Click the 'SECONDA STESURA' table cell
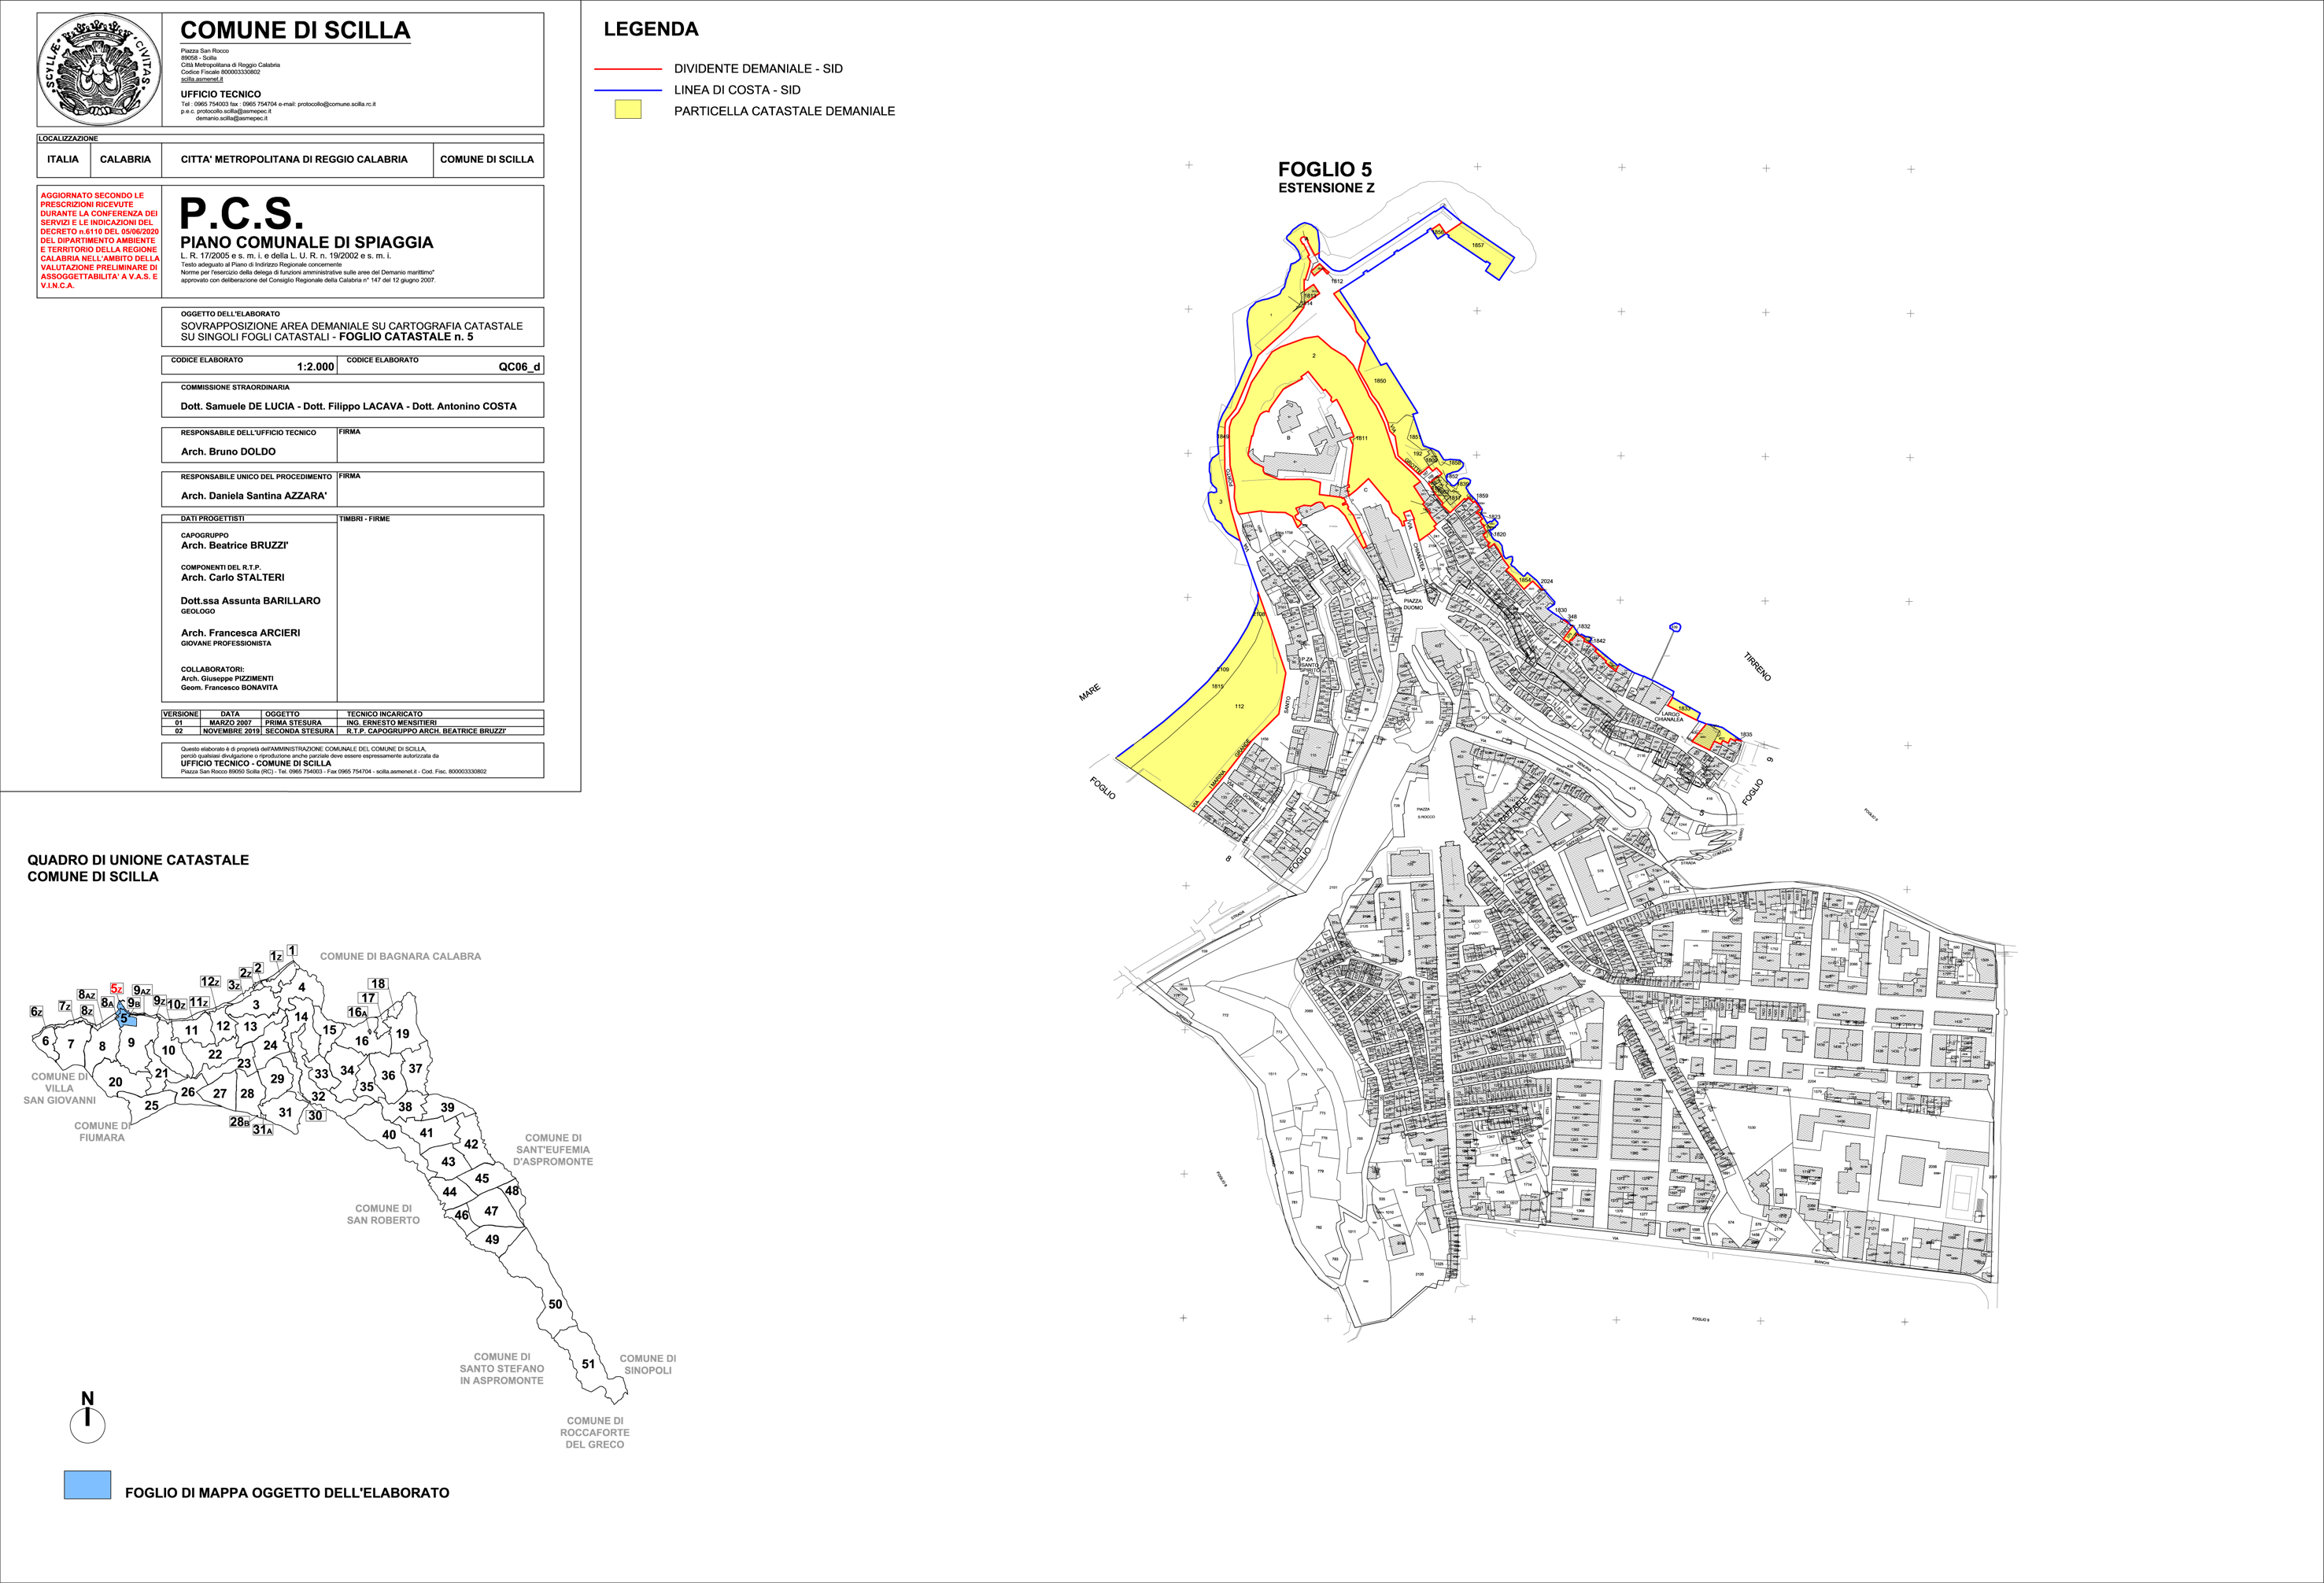 pos(300,731)
